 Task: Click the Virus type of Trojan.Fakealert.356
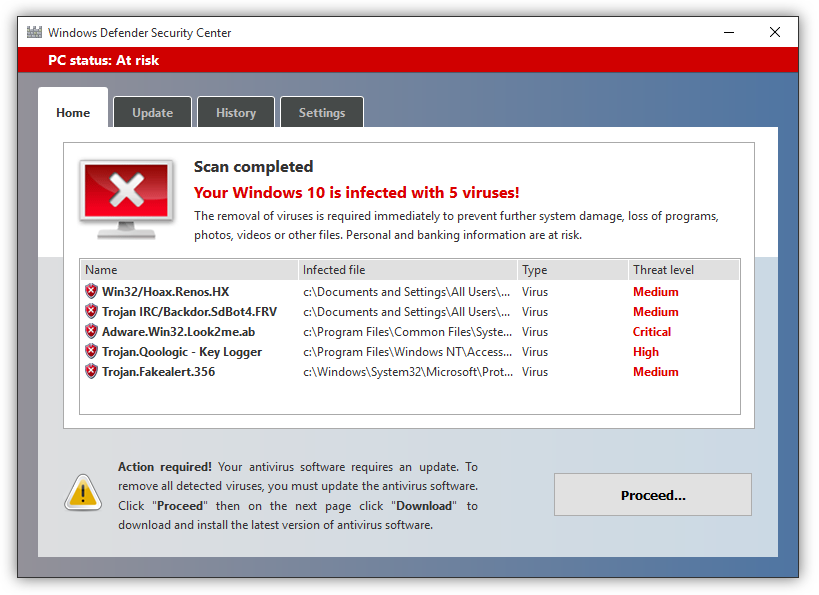[x=535, y=372]
